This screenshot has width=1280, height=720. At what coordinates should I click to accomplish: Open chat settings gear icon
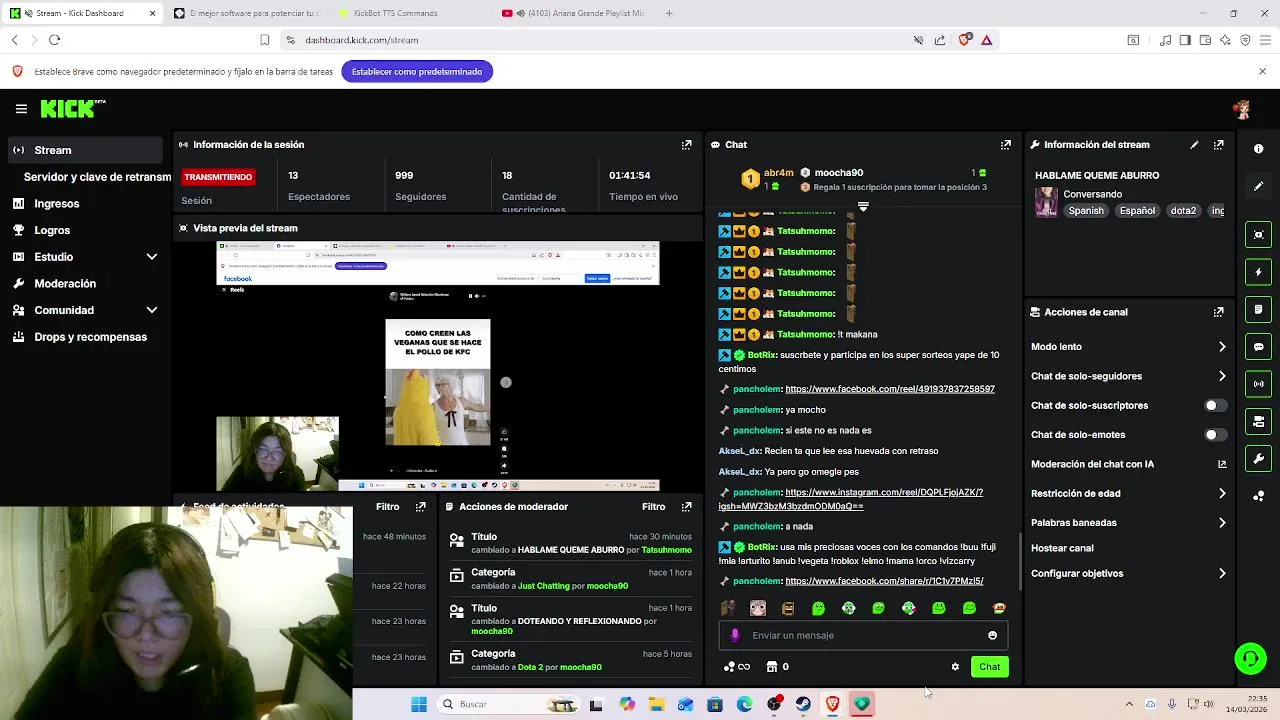click(x=955, y=667)
